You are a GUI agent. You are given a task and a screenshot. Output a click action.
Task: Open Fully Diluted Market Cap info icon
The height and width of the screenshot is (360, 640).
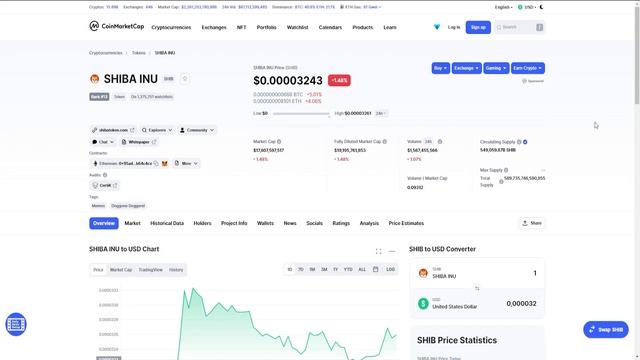pyautogui.click(x=384, y=142)
